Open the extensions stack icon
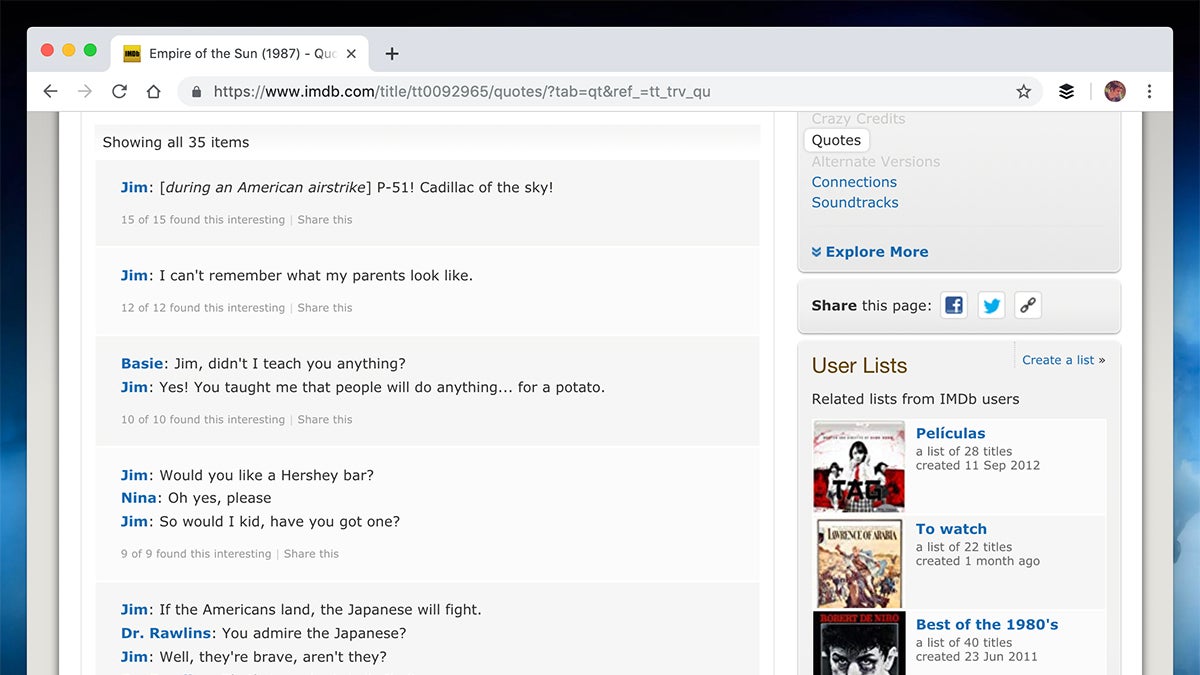Image resolution: width=1200 pixels, height=675 pixels. pos(1066,91)
